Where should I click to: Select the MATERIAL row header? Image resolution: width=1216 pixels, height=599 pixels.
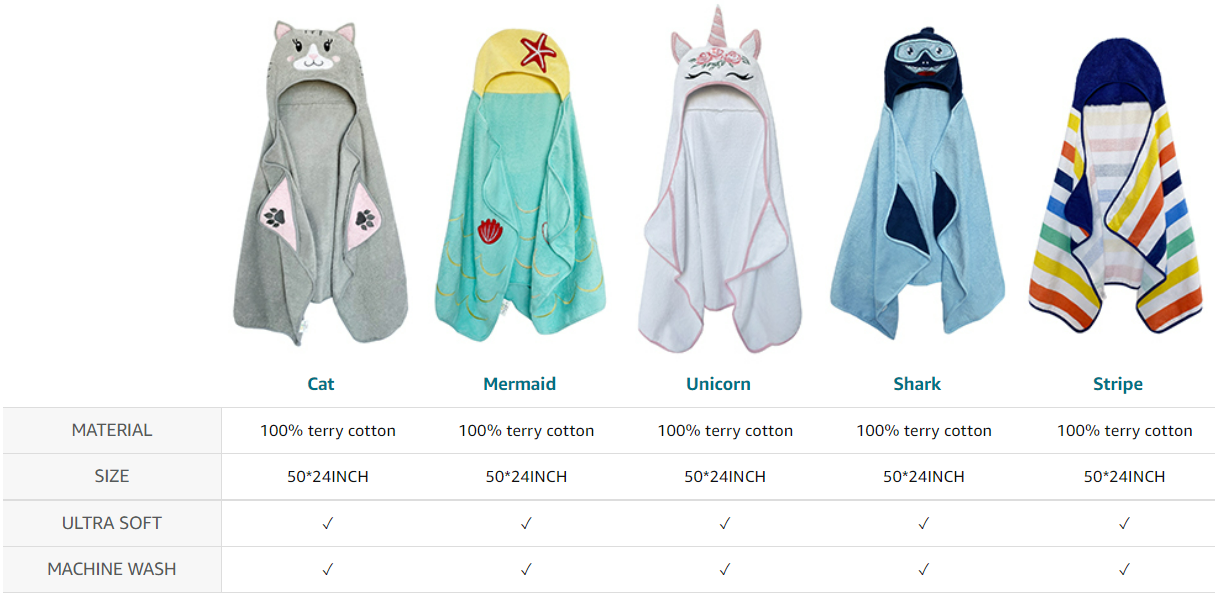[112, 430]
